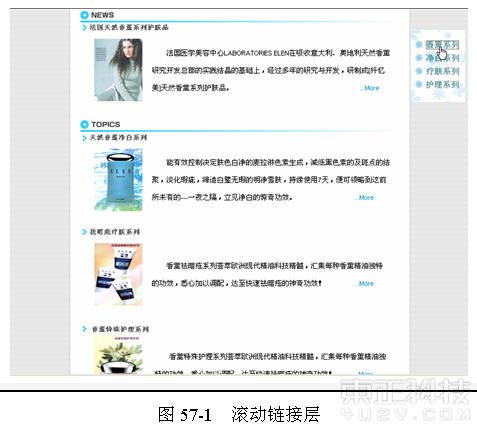Click snowflake bullet beside 疗肤系列
This screenshot has height=428, width=477.
pyautogui.click(x=419, y=71)
